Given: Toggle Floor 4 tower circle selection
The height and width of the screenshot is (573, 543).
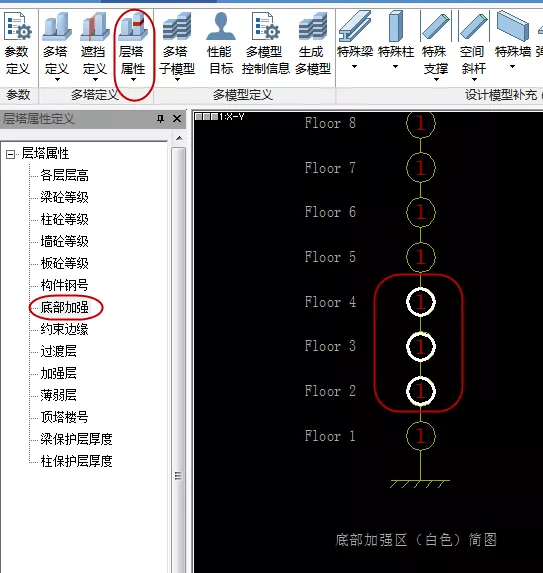Looking at the screenshot, I should (421, 302).
